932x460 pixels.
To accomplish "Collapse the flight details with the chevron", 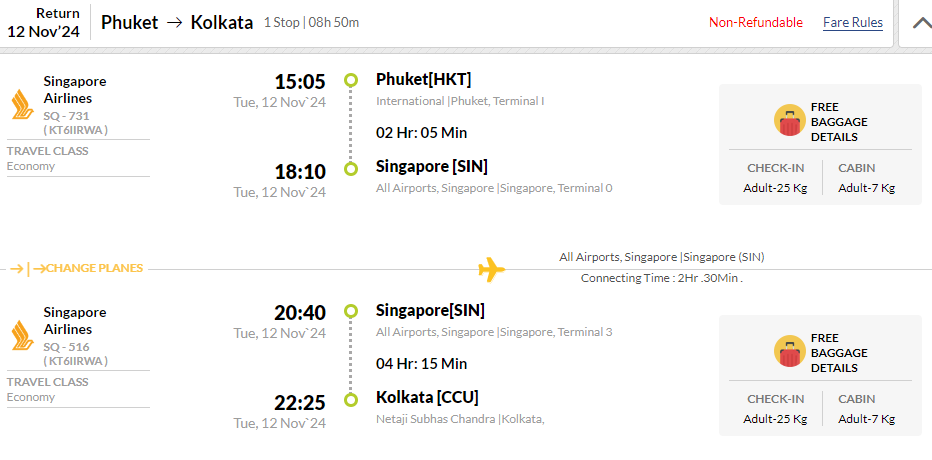I will coord(922,23).
